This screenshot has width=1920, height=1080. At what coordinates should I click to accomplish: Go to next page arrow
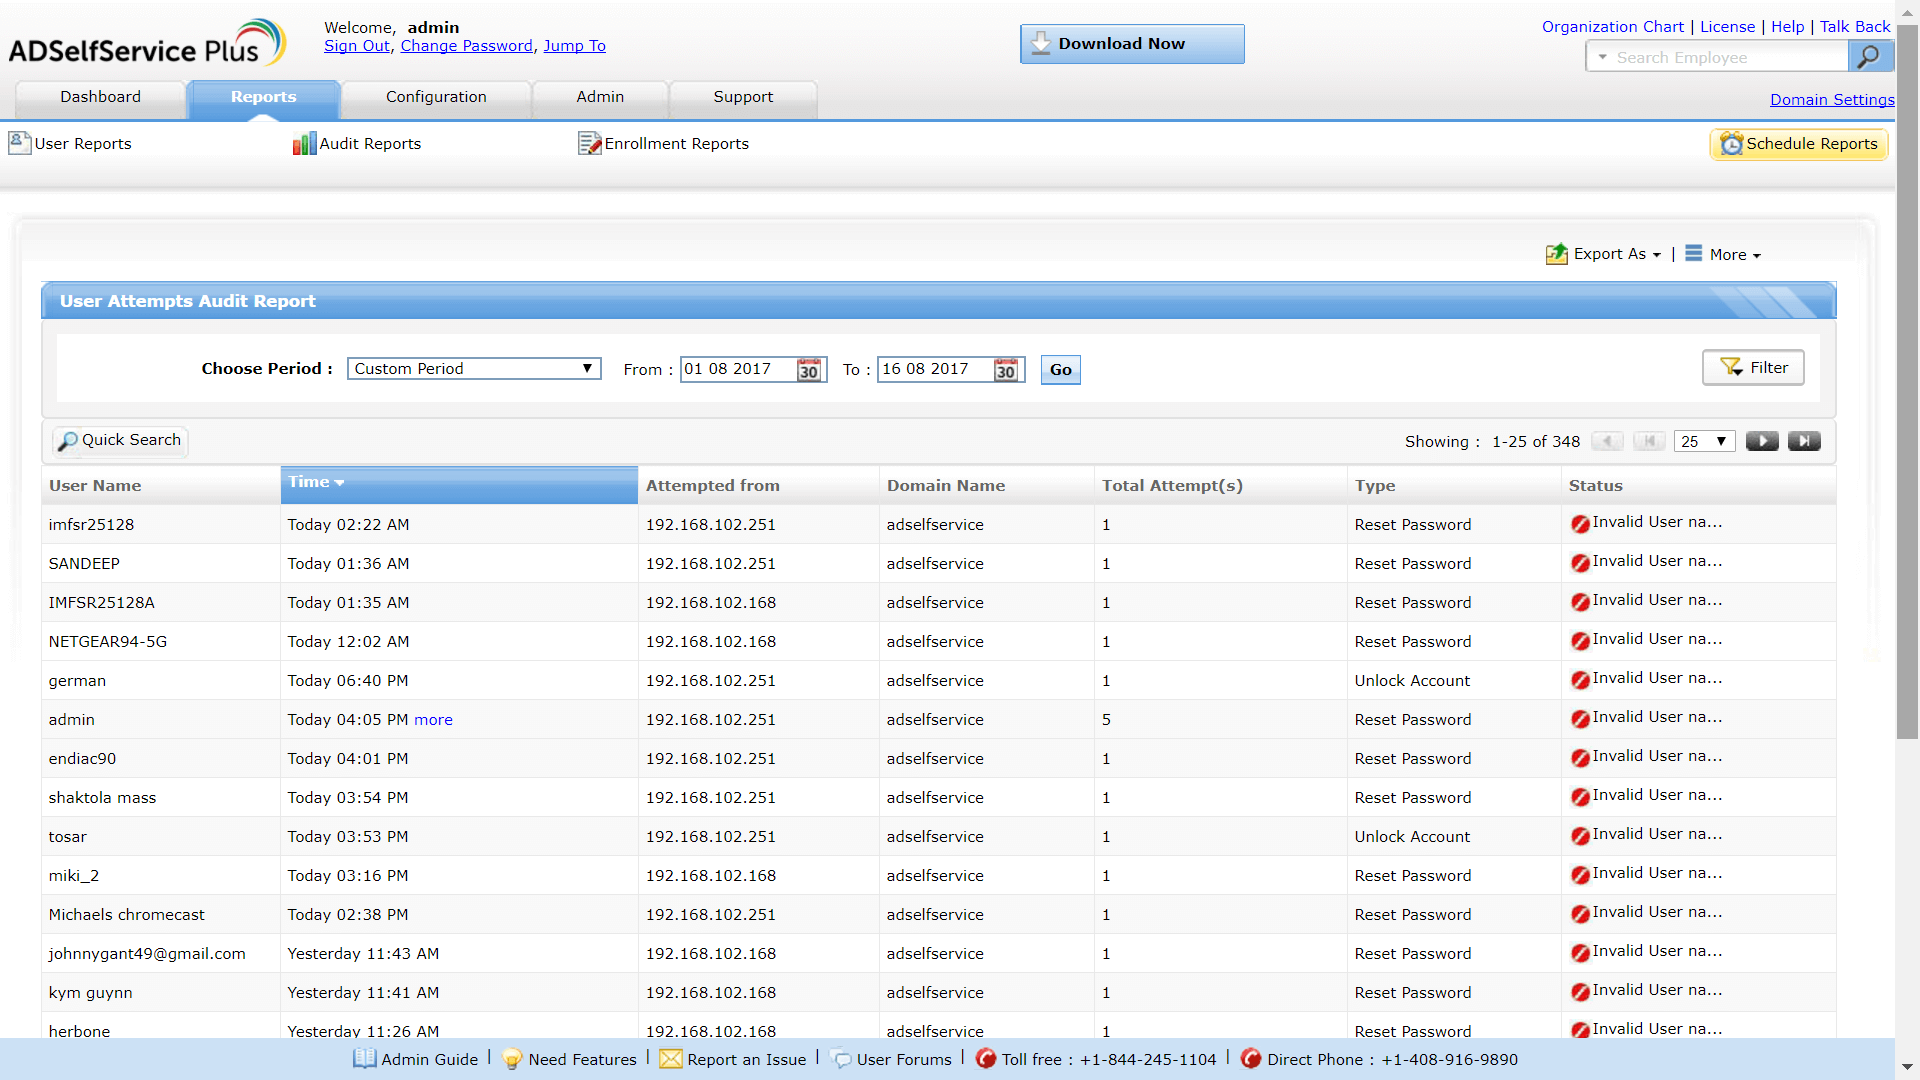(1761, 441)
